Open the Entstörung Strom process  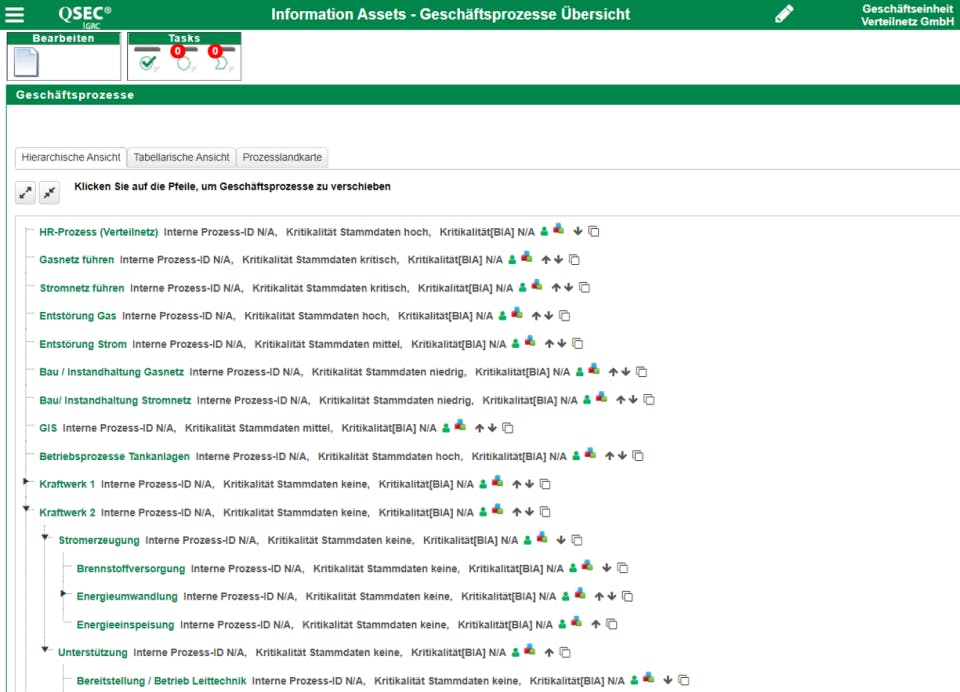pyautogui.click(x=83, y=344)
